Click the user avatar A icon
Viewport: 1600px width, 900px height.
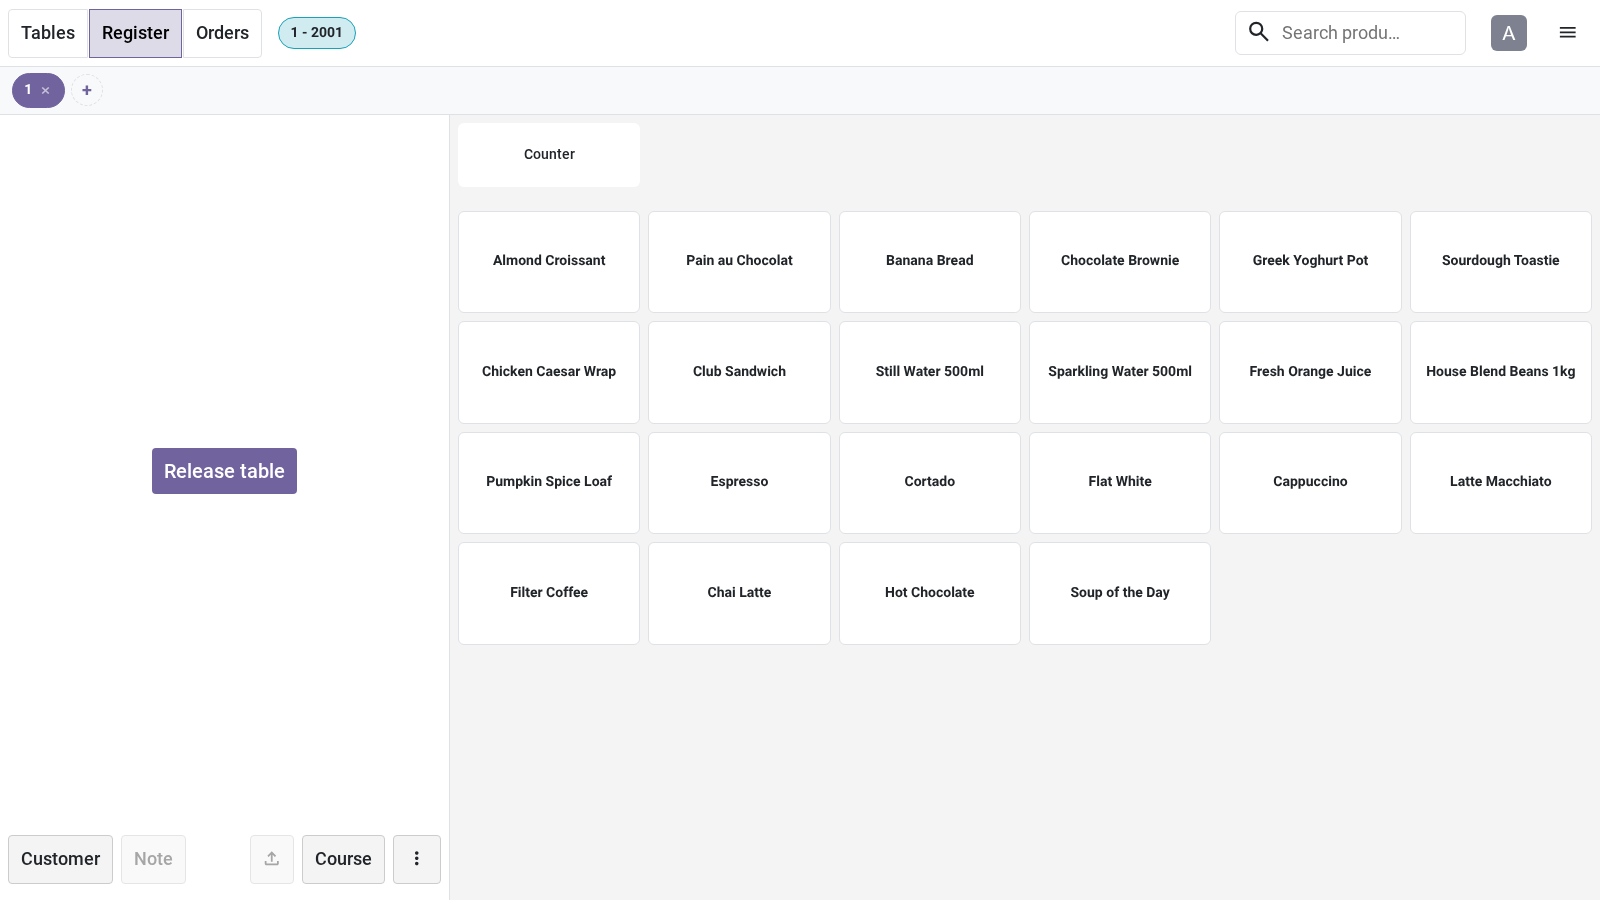pyautogui.click(x=1509, y=33)
